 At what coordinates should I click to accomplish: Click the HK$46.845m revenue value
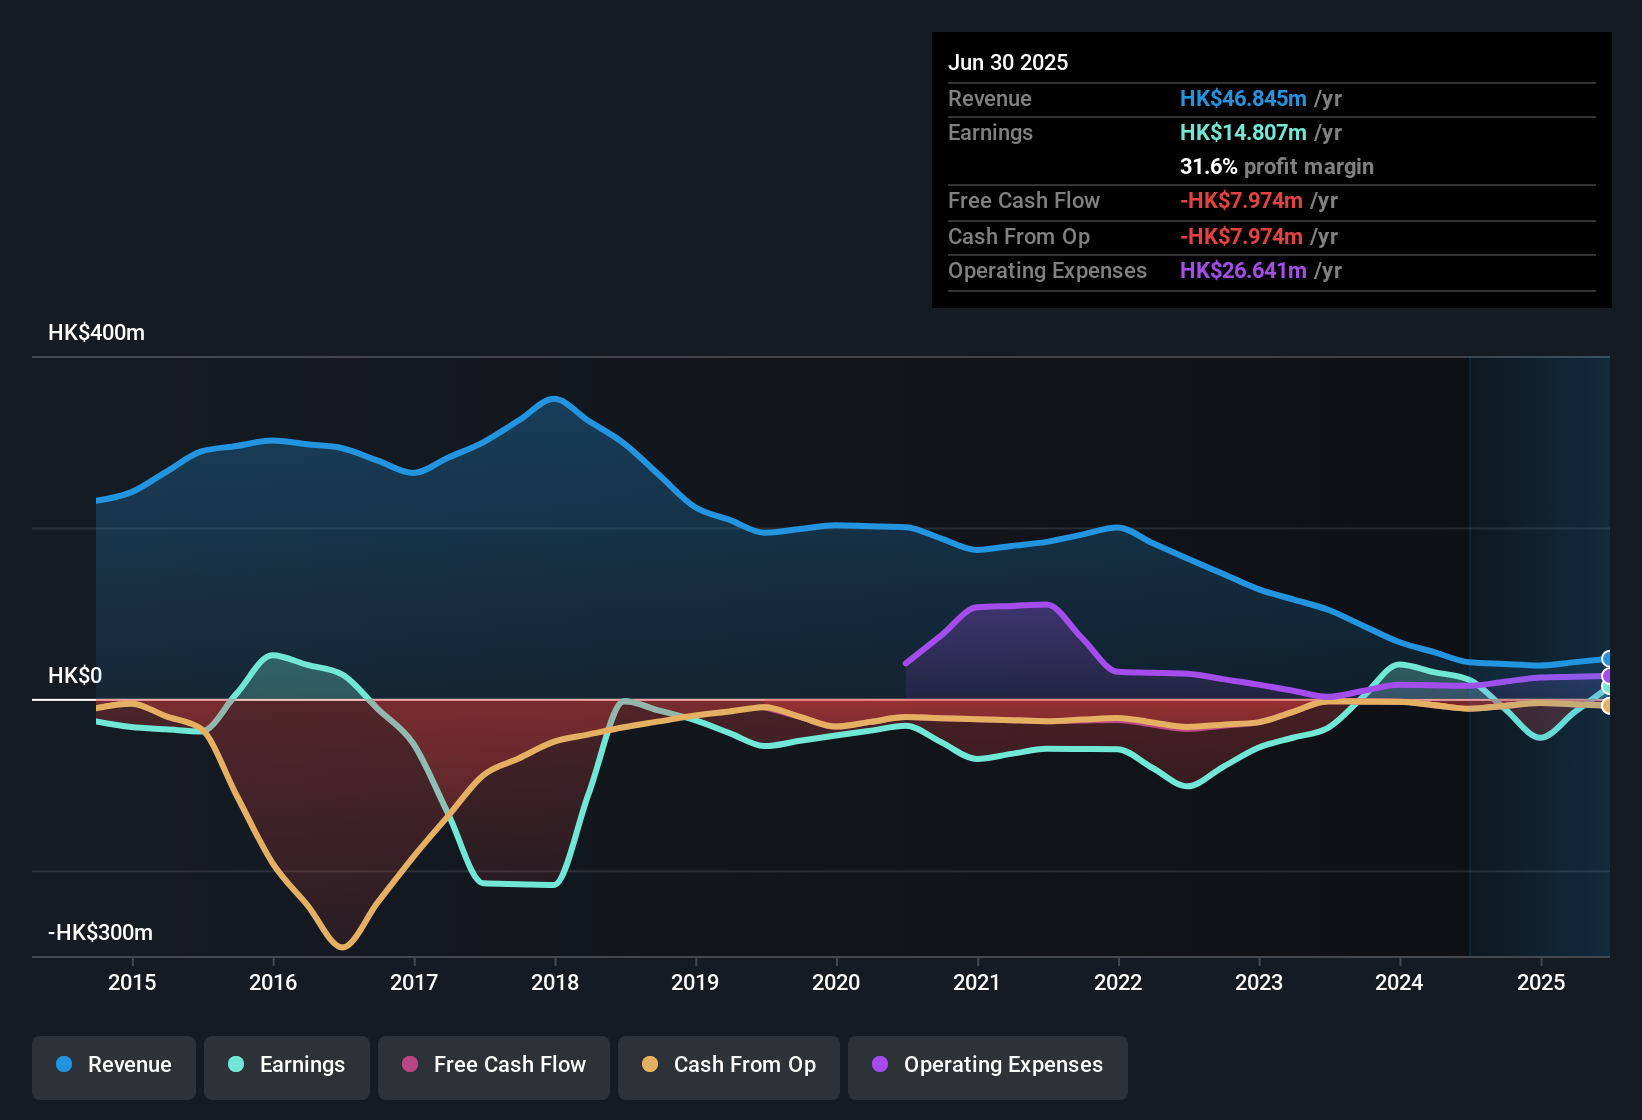[1243, 98]
